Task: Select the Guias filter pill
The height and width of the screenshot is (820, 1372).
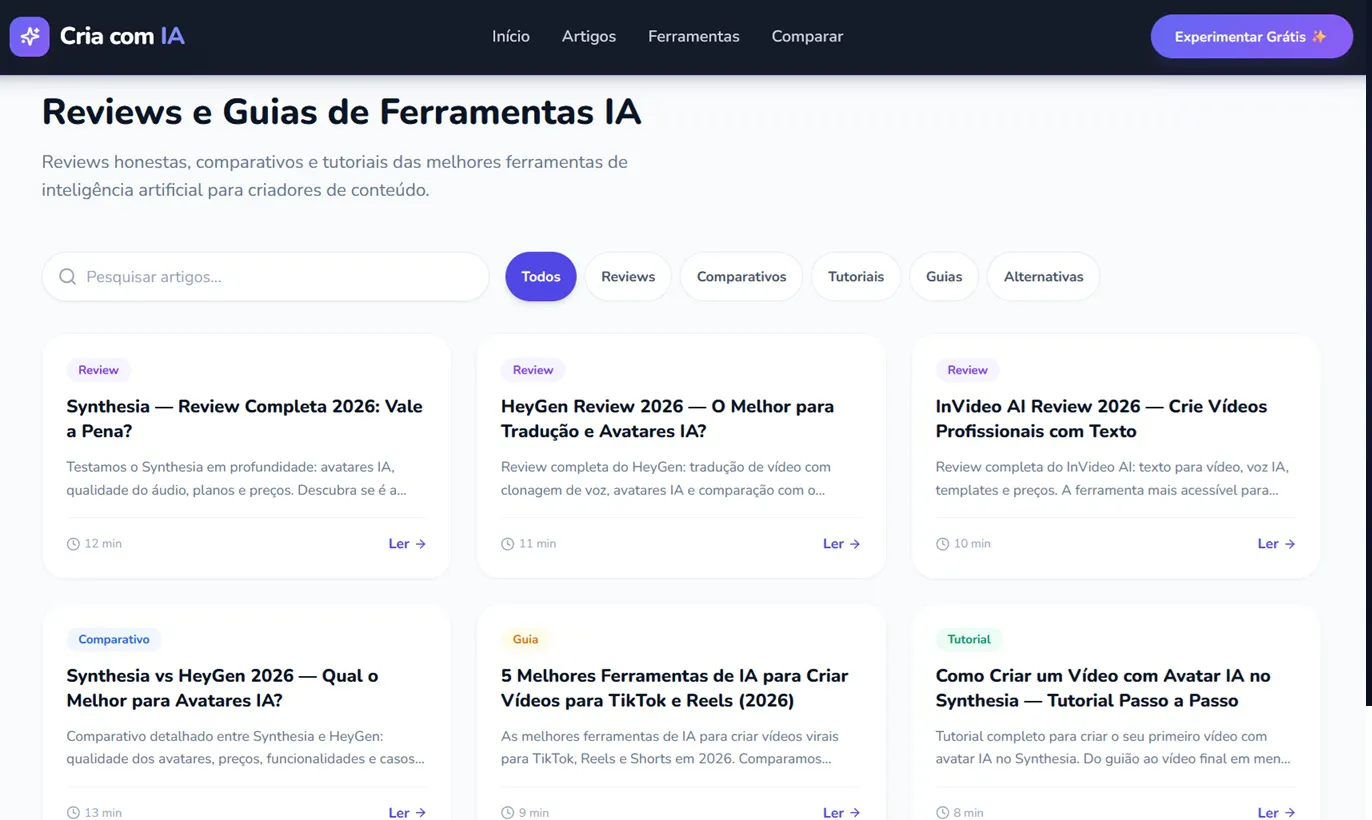Action: [944, 277]
